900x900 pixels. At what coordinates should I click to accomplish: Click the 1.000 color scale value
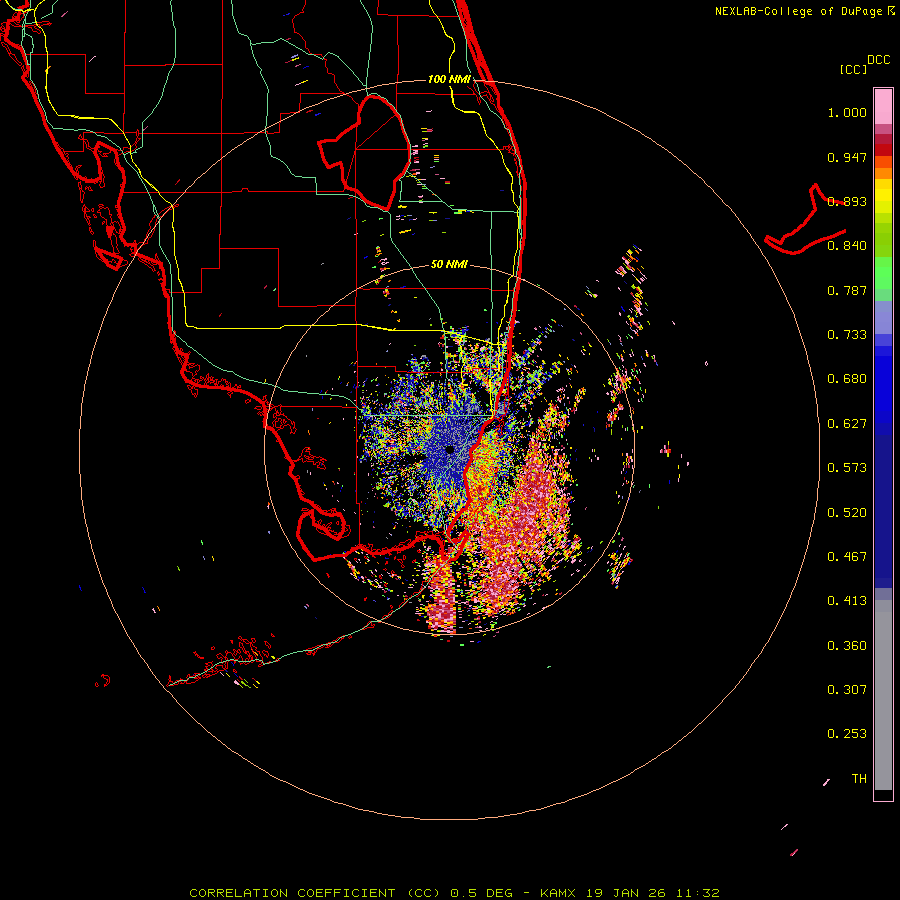[x=847, y=113]
